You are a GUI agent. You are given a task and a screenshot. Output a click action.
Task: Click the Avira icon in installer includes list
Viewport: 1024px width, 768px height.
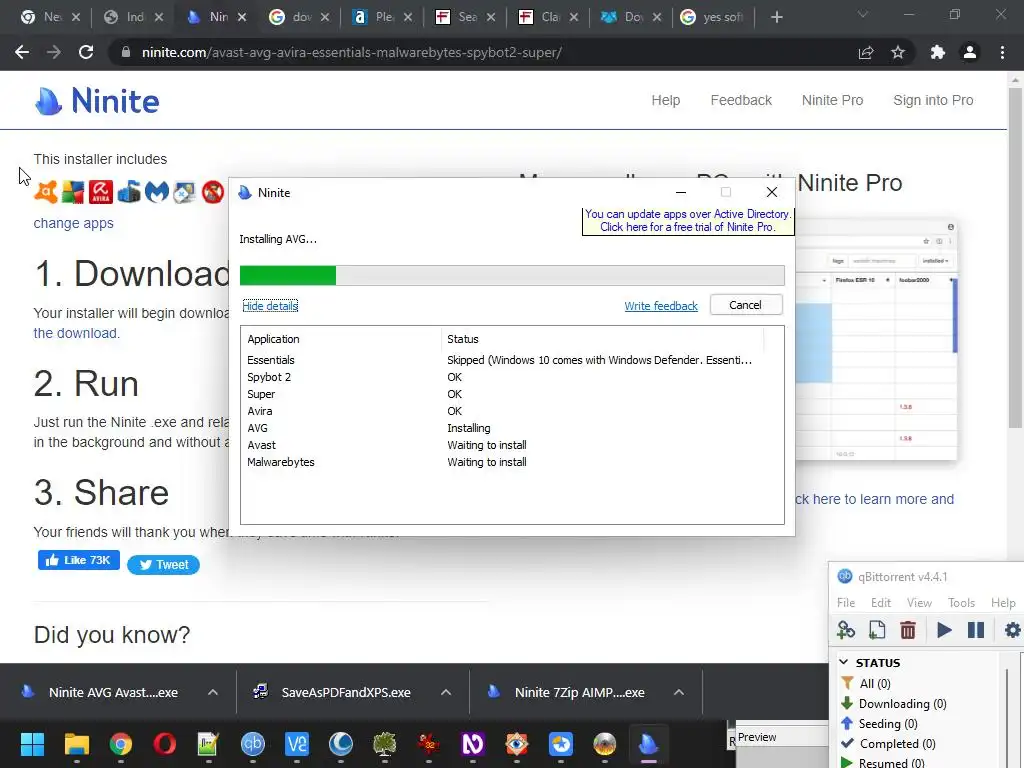click(x=101, y=192)
